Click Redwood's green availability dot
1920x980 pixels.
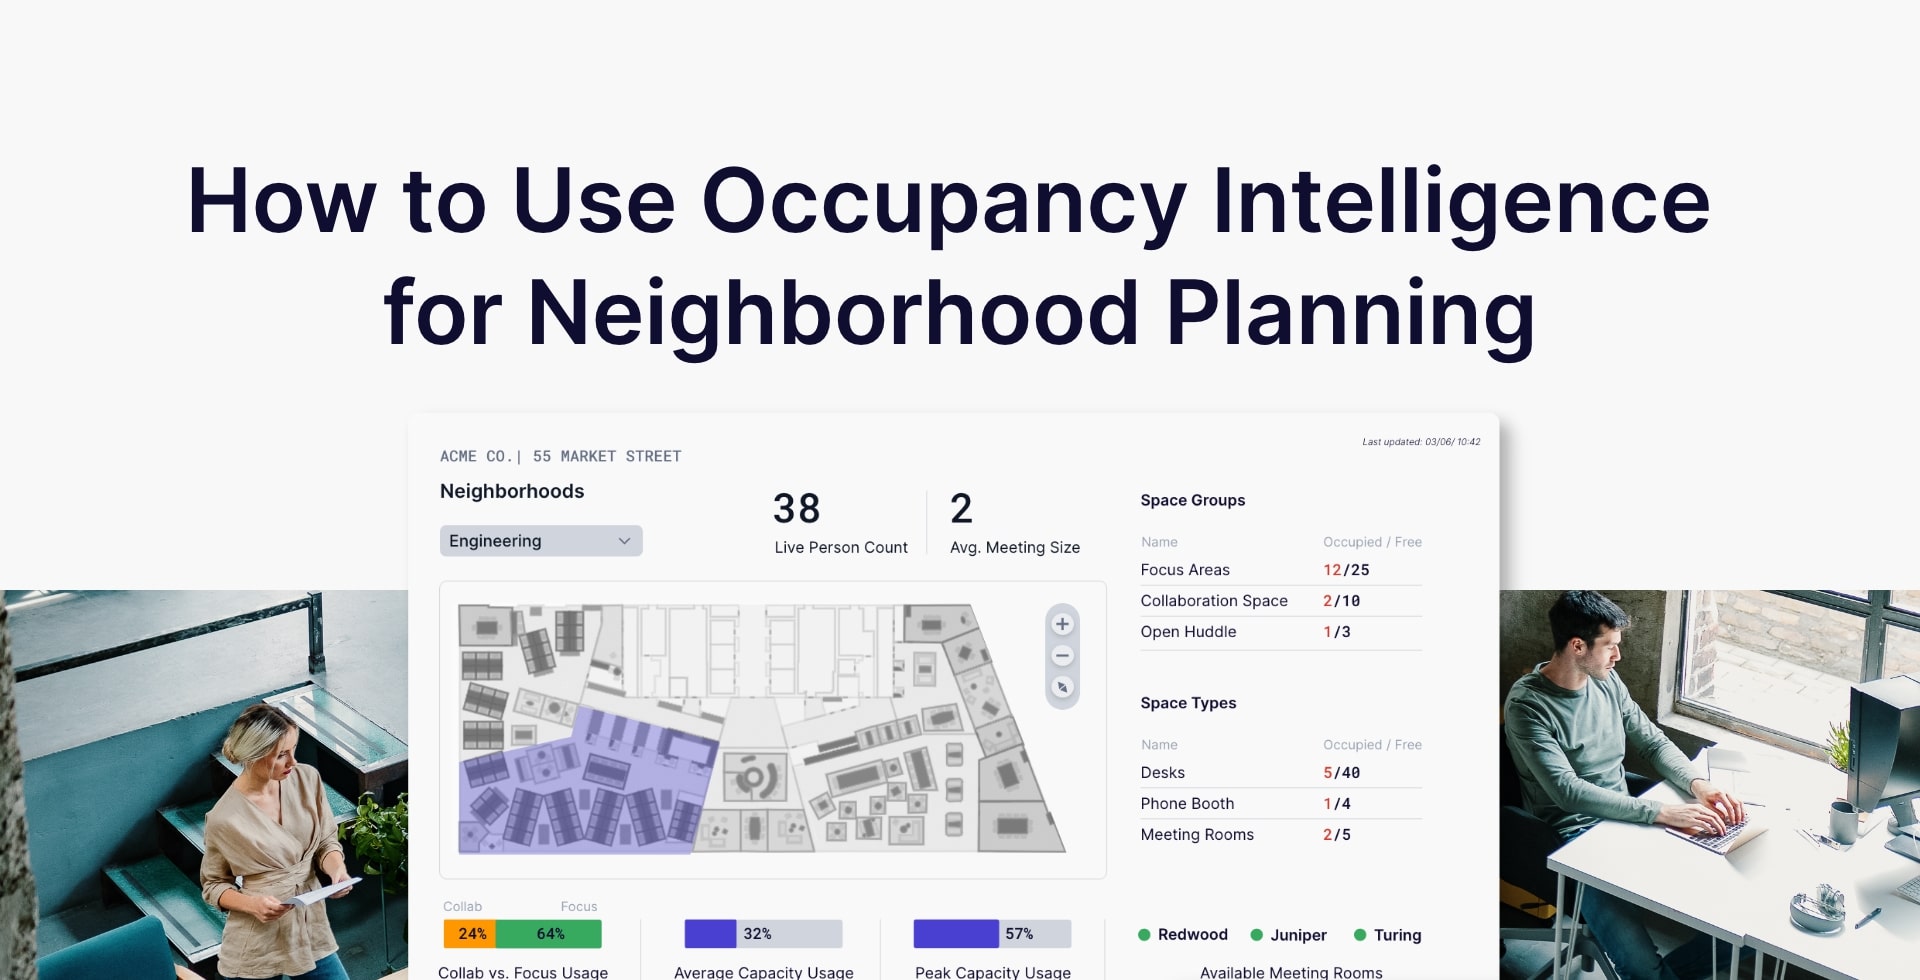(x=1143, y=935)
